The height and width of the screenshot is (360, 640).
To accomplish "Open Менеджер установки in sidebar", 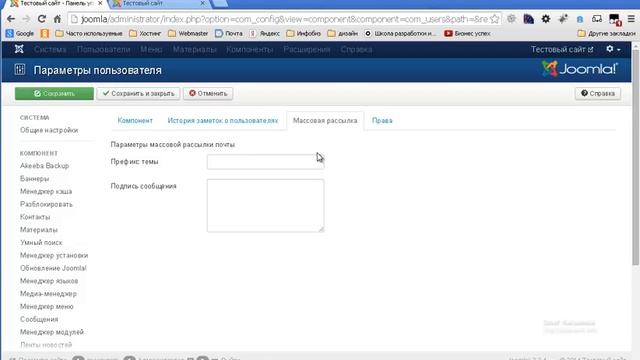I will coord(54,256).
